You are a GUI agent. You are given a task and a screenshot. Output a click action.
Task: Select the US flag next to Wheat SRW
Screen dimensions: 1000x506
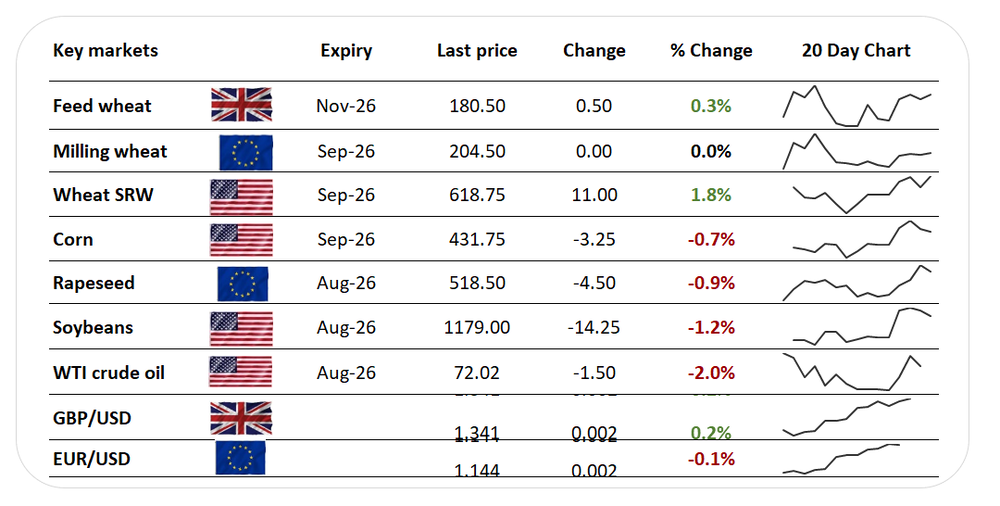(x=241, y=197)
